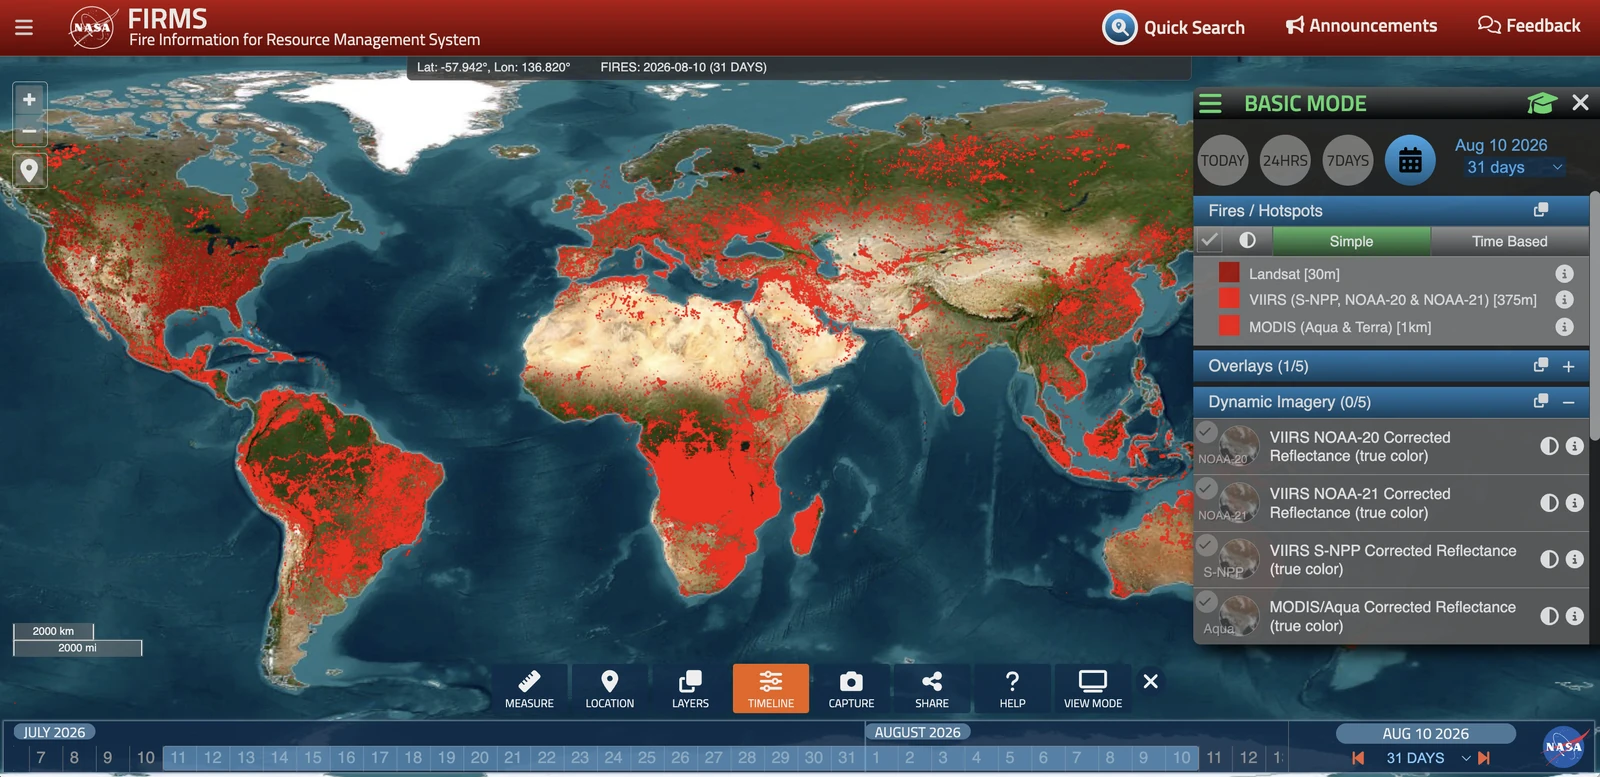Expand the Overlays section

[x=1569, y=367]
